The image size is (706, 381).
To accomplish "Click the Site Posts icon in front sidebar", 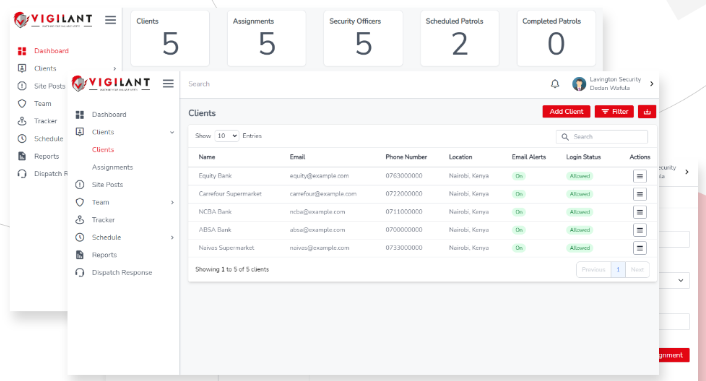I will coord(80,185).
